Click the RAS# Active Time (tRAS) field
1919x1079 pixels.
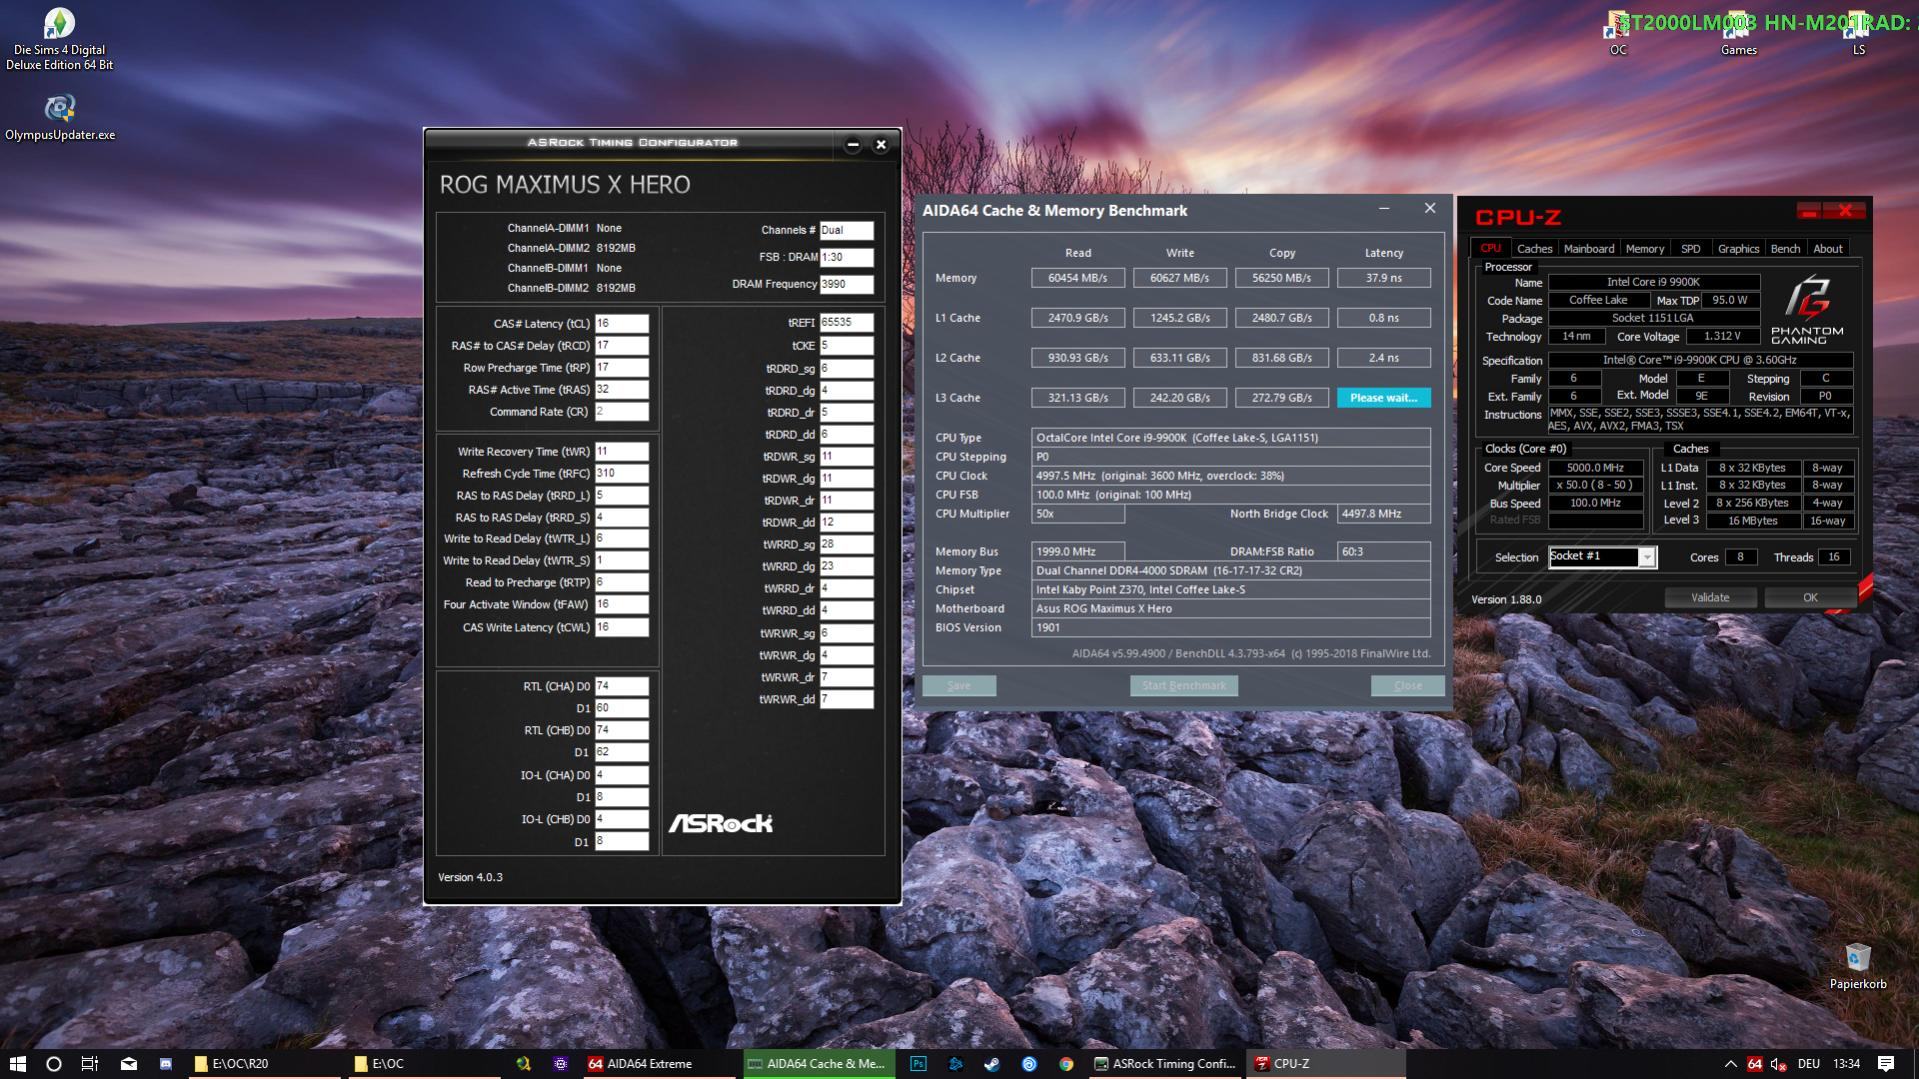click(622, 390)
